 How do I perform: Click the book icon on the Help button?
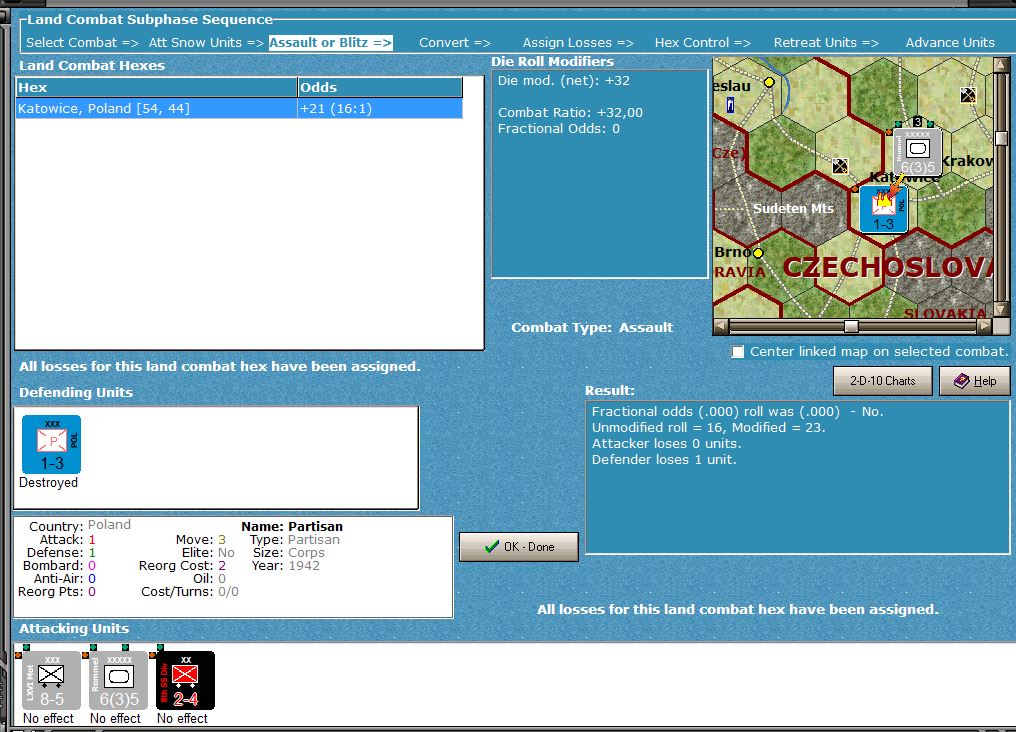tap(962, 381)
